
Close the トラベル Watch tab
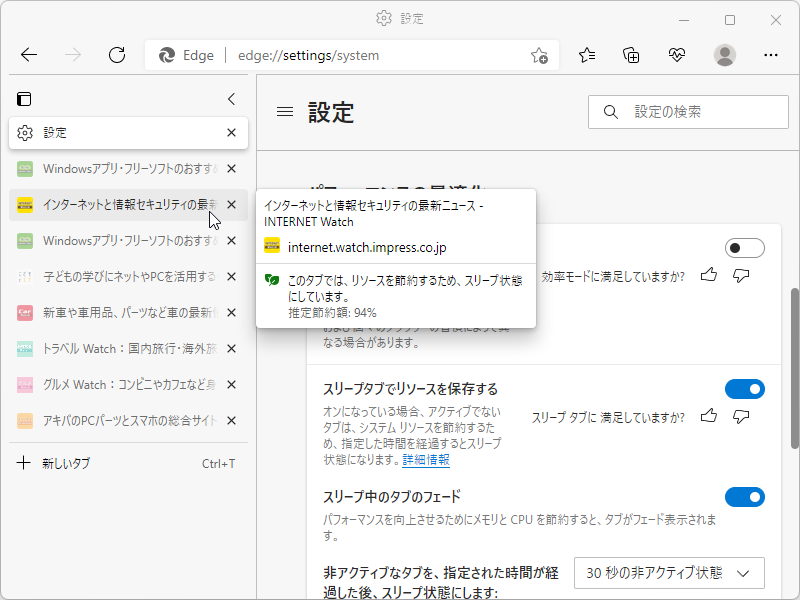232,348
